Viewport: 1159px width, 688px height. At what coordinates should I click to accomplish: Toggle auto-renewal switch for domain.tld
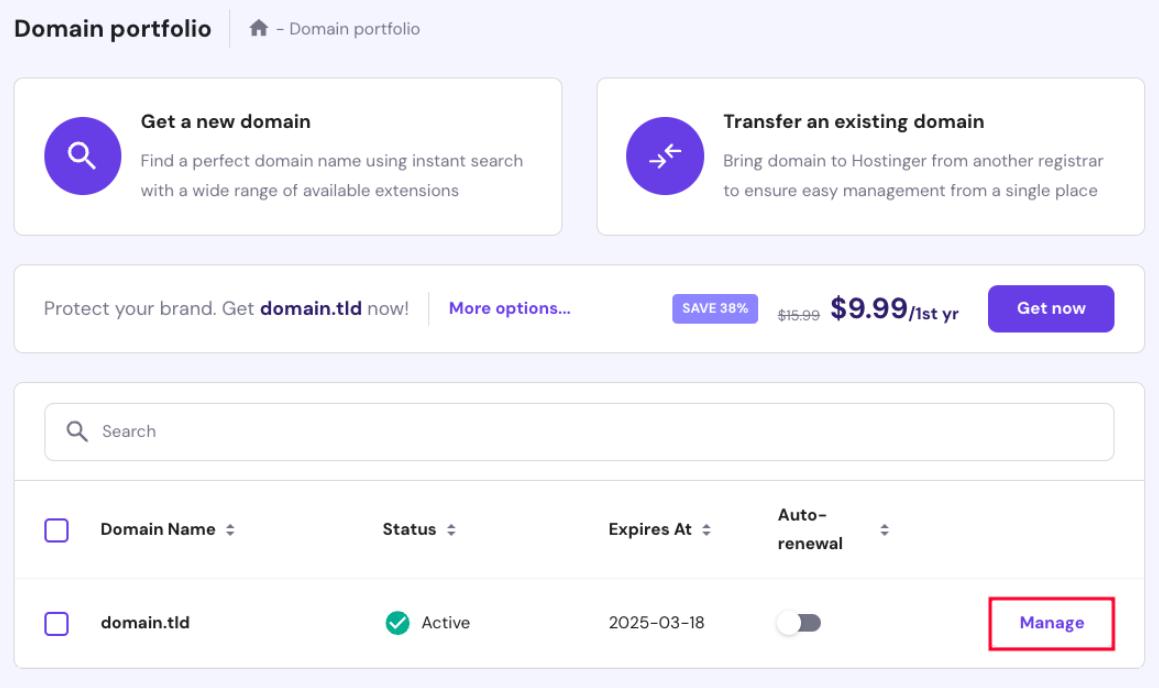coord(800,623)
